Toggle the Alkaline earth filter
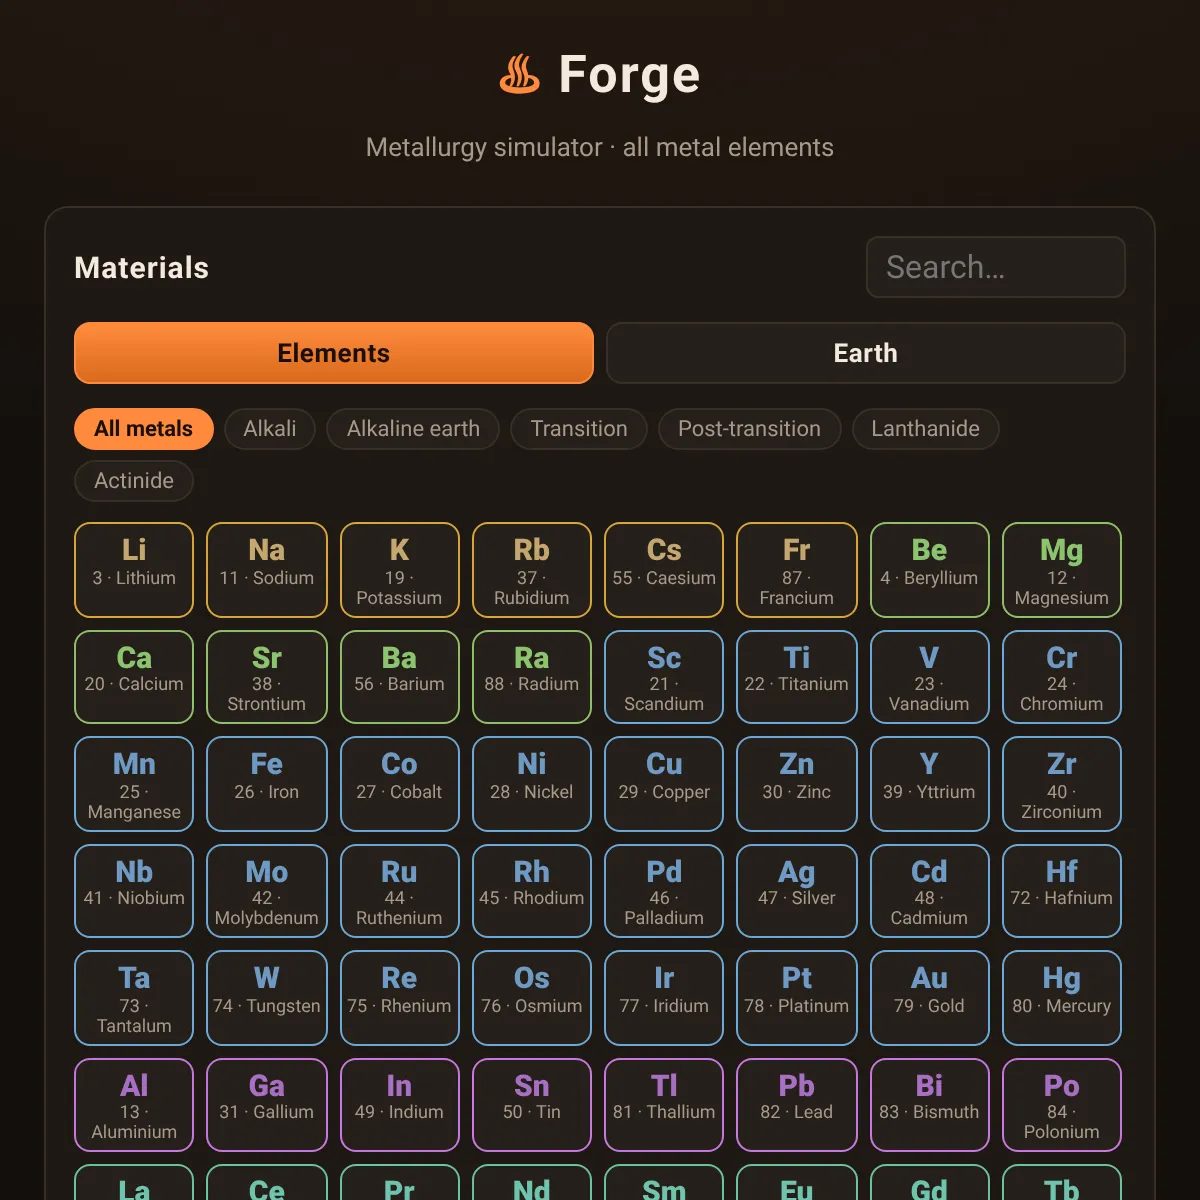The width and height of the screenshot is (1200, 1200). point(413,429)
